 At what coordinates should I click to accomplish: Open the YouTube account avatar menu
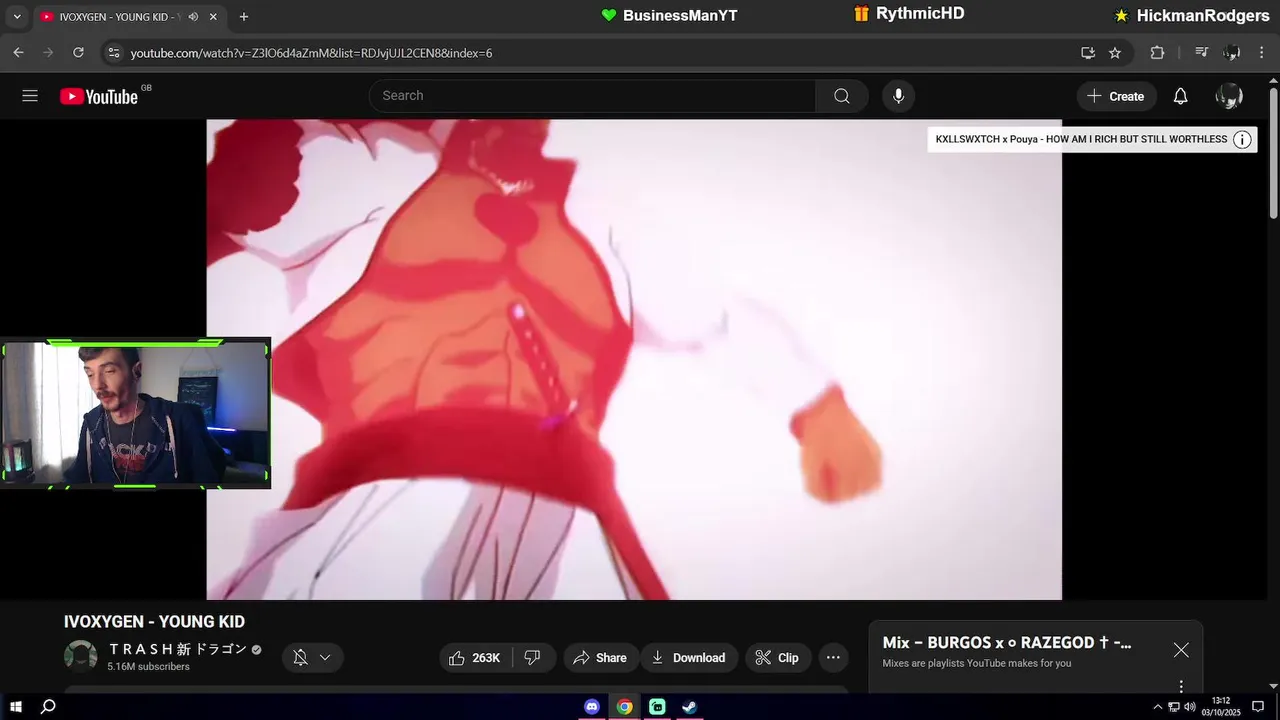click(1229, 96)
